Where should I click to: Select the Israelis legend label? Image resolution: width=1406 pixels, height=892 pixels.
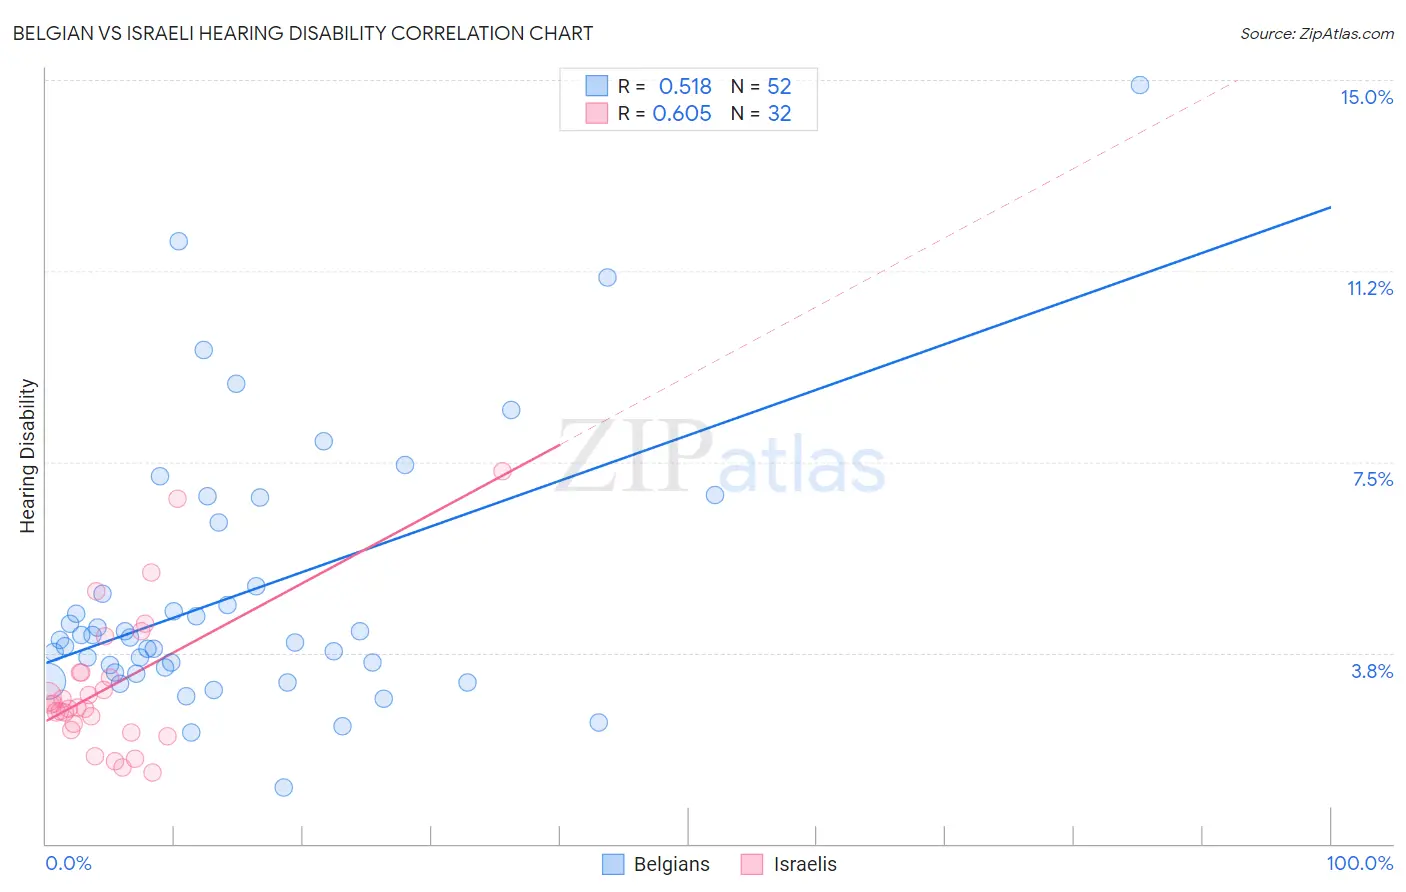(805, 864)
